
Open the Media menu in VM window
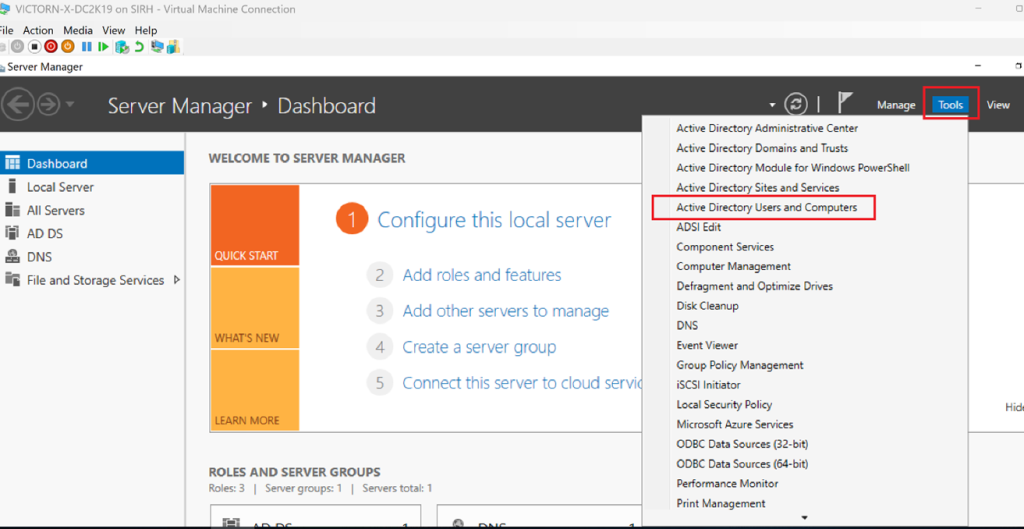pos(77,31)
